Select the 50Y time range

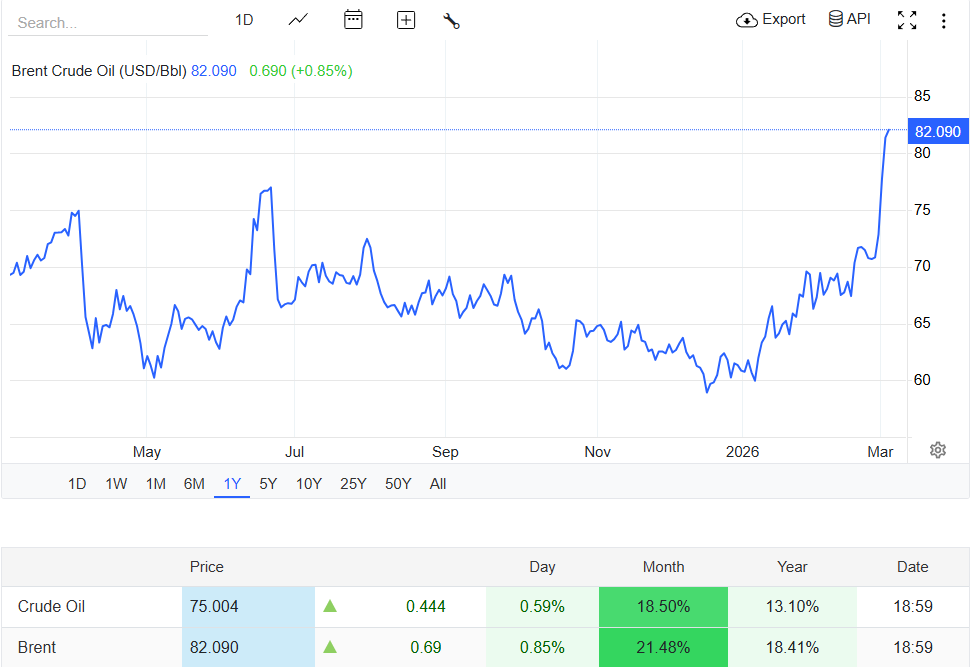[x=398, y=484]
